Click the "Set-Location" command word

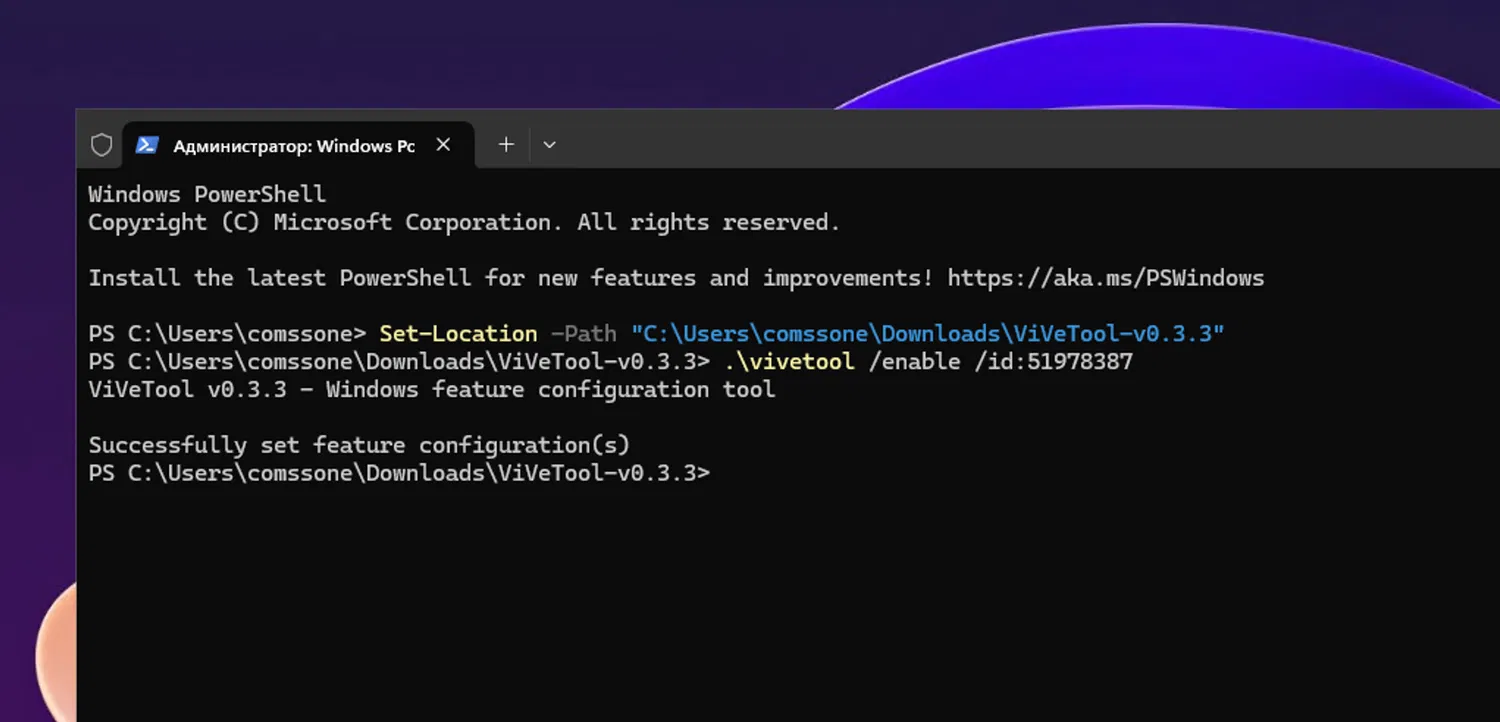pyautogui.click(x=458, y=334)
